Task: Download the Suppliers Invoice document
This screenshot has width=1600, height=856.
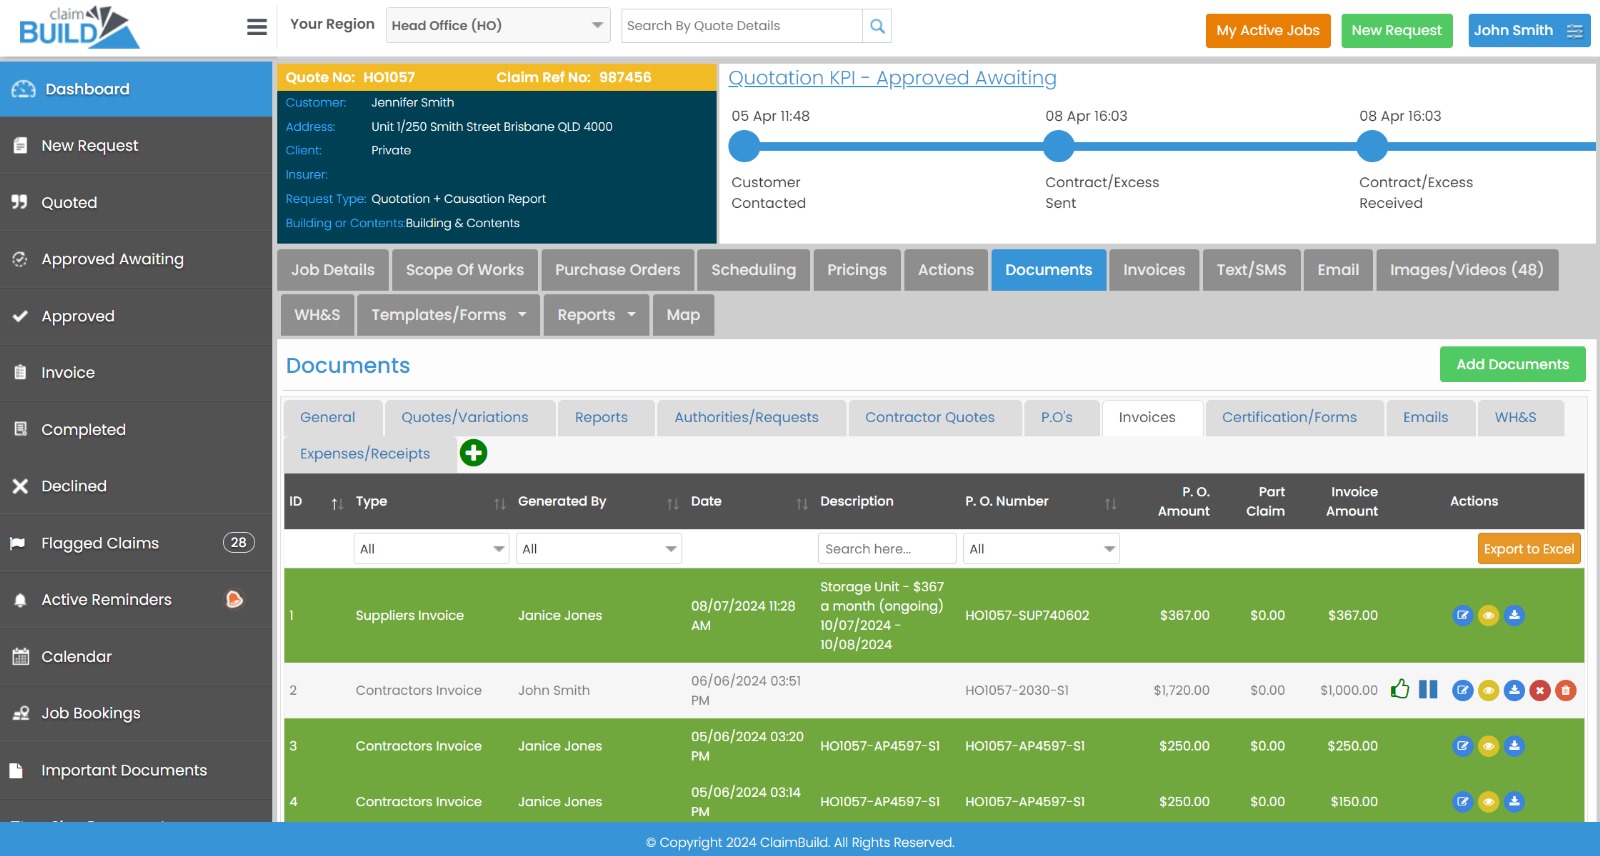Action: pos(1514,615)
